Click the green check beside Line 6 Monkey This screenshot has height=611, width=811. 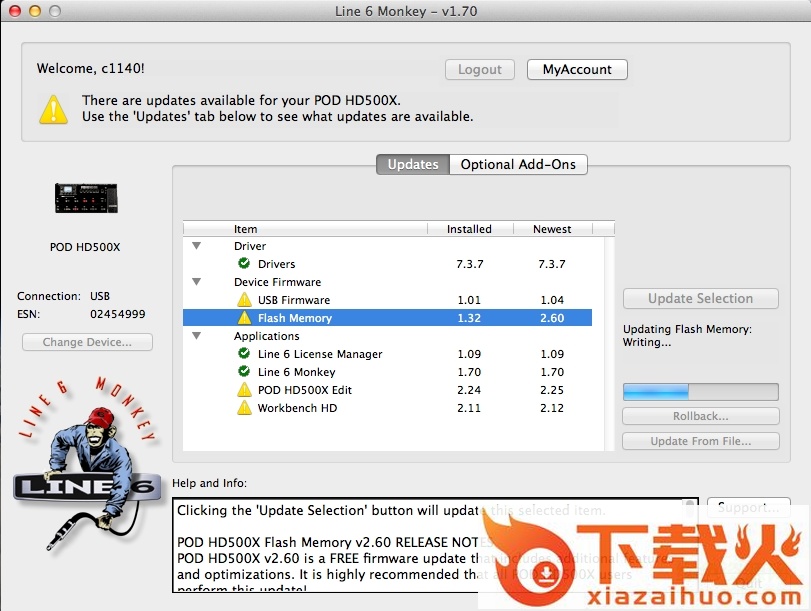coord(244,371)
